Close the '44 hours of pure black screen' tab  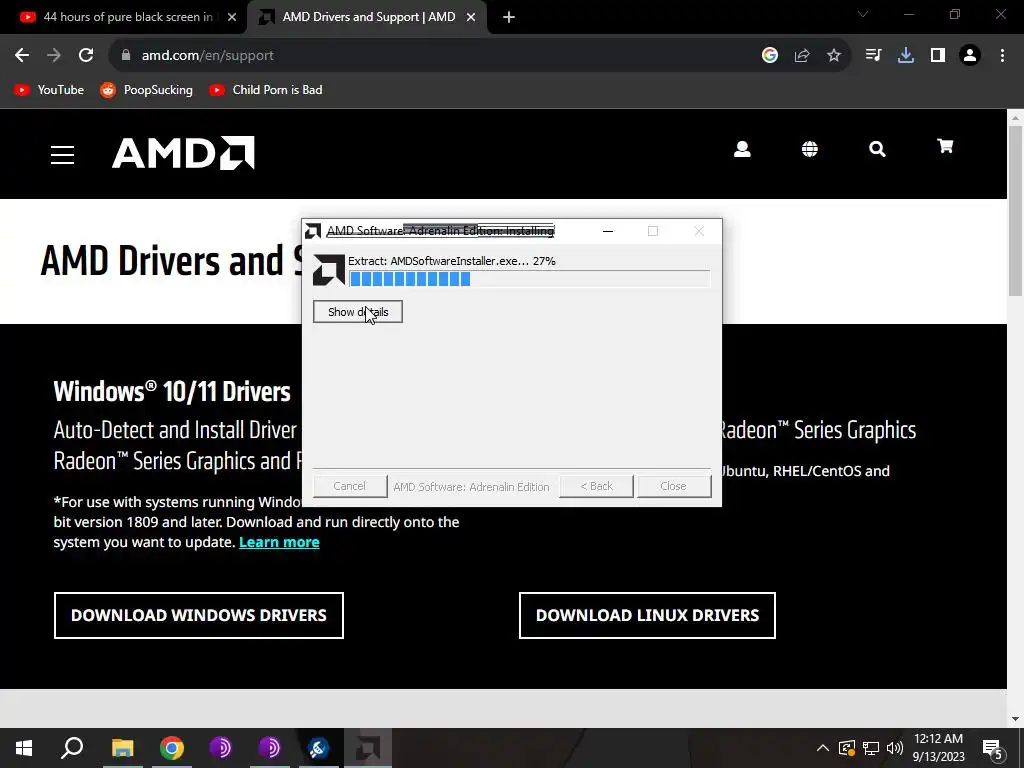[232, 17]
